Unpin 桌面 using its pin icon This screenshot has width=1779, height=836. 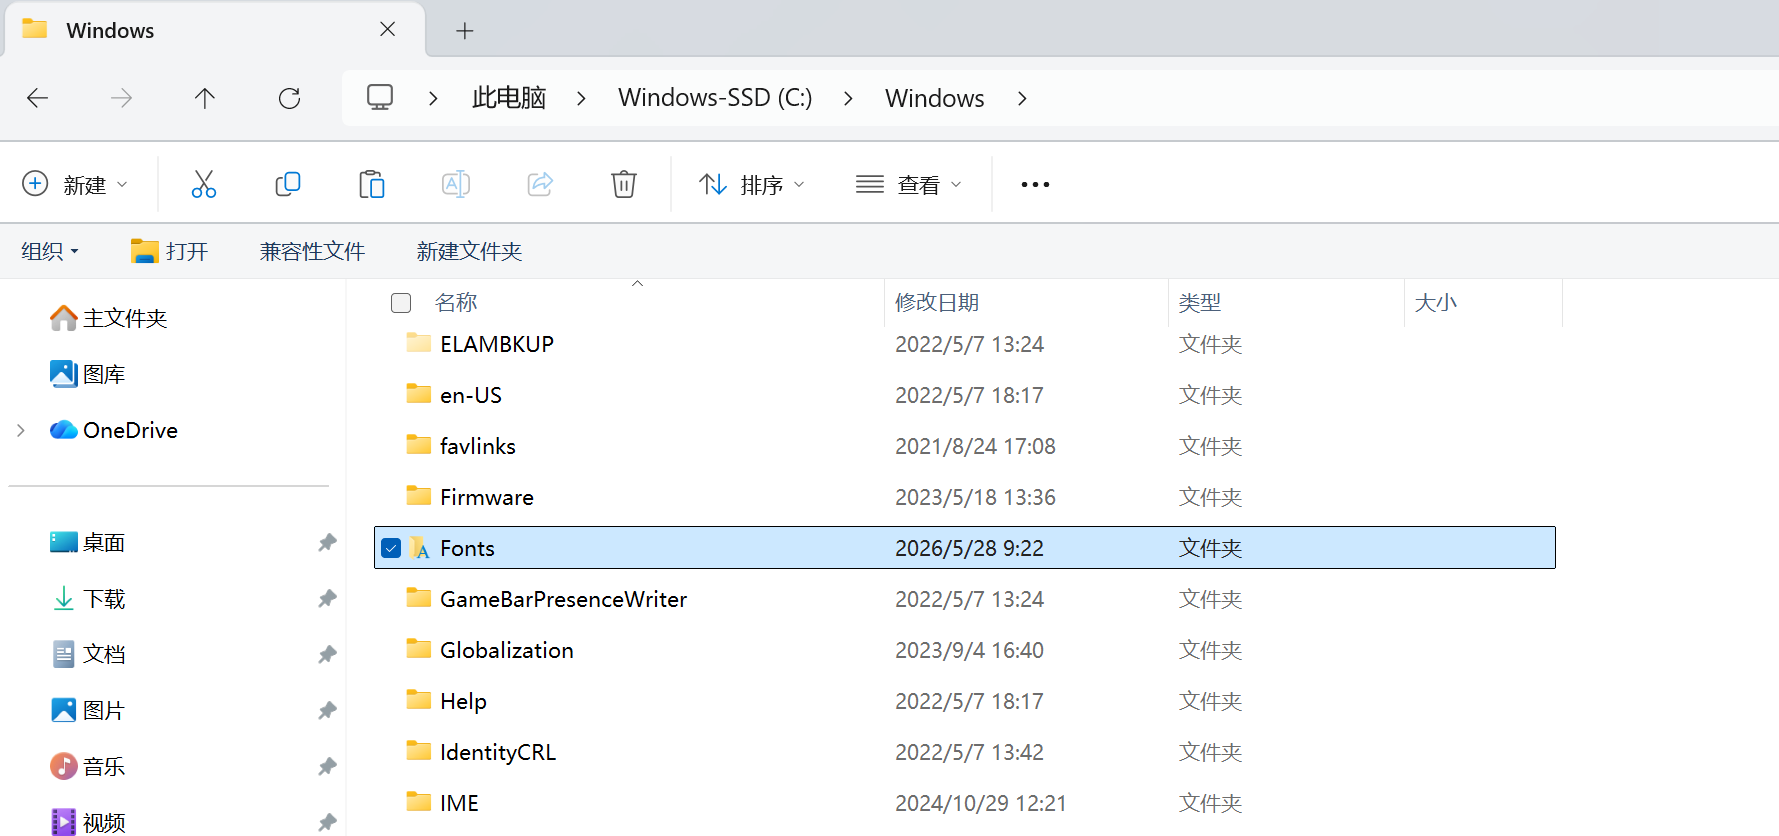(327, 542)
